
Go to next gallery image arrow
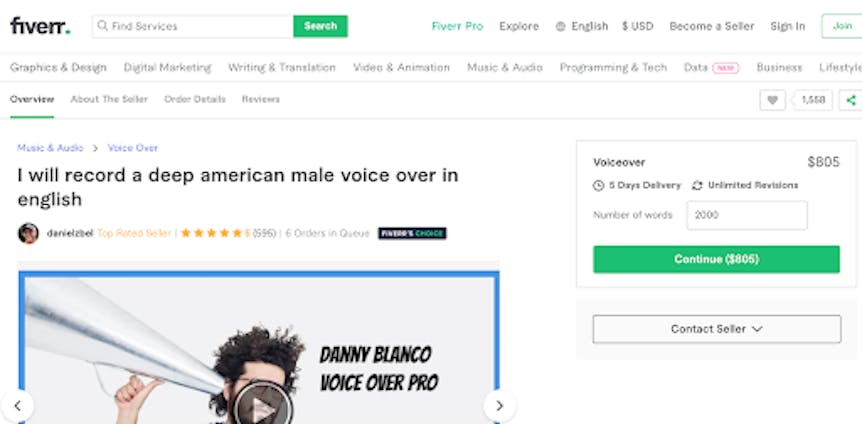click(499, 406)
